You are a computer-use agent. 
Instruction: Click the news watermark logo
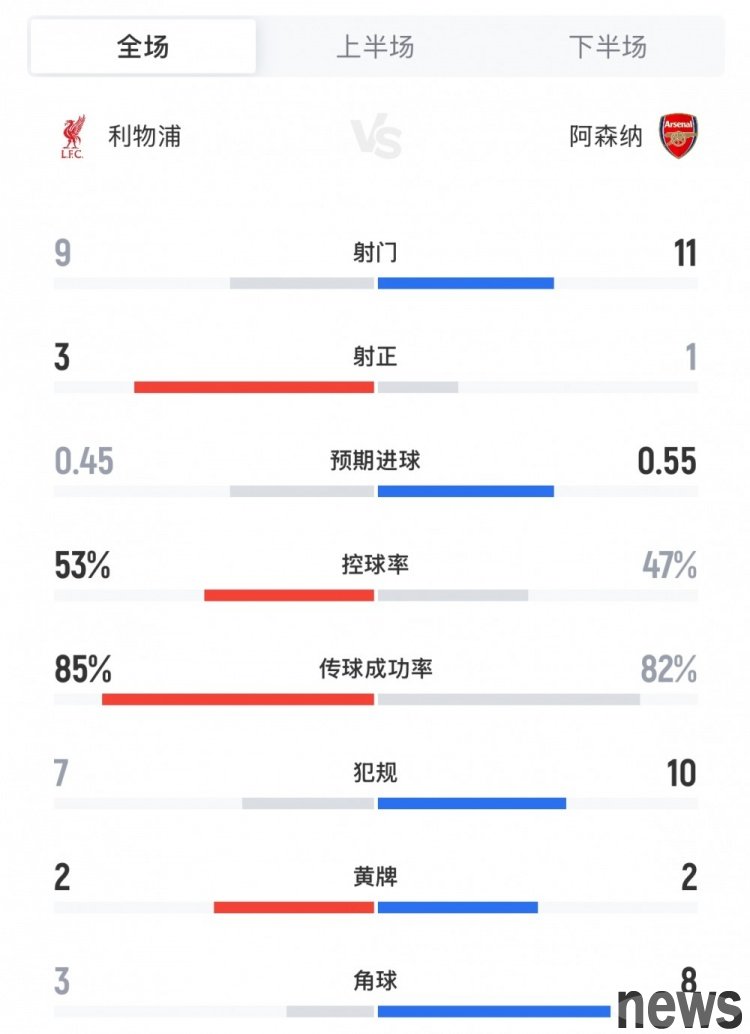tap(679, 1006)
